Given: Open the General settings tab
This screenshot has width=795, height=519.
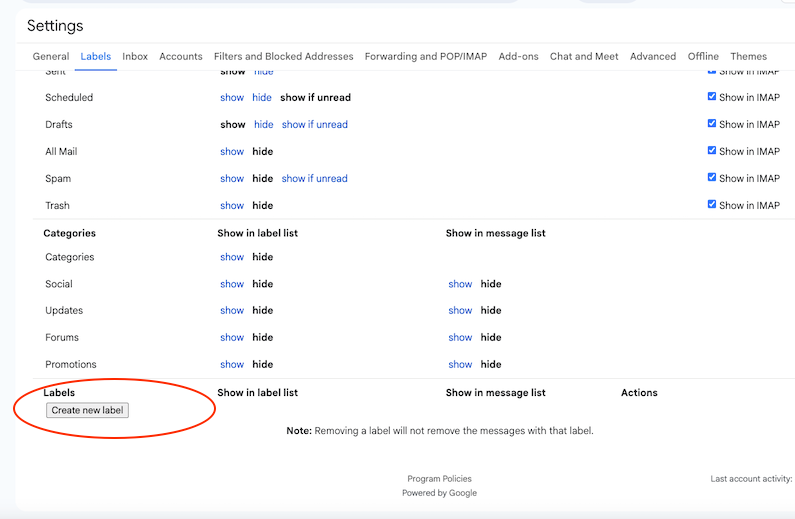Looking at the screenshot, I should pos(51,57).
